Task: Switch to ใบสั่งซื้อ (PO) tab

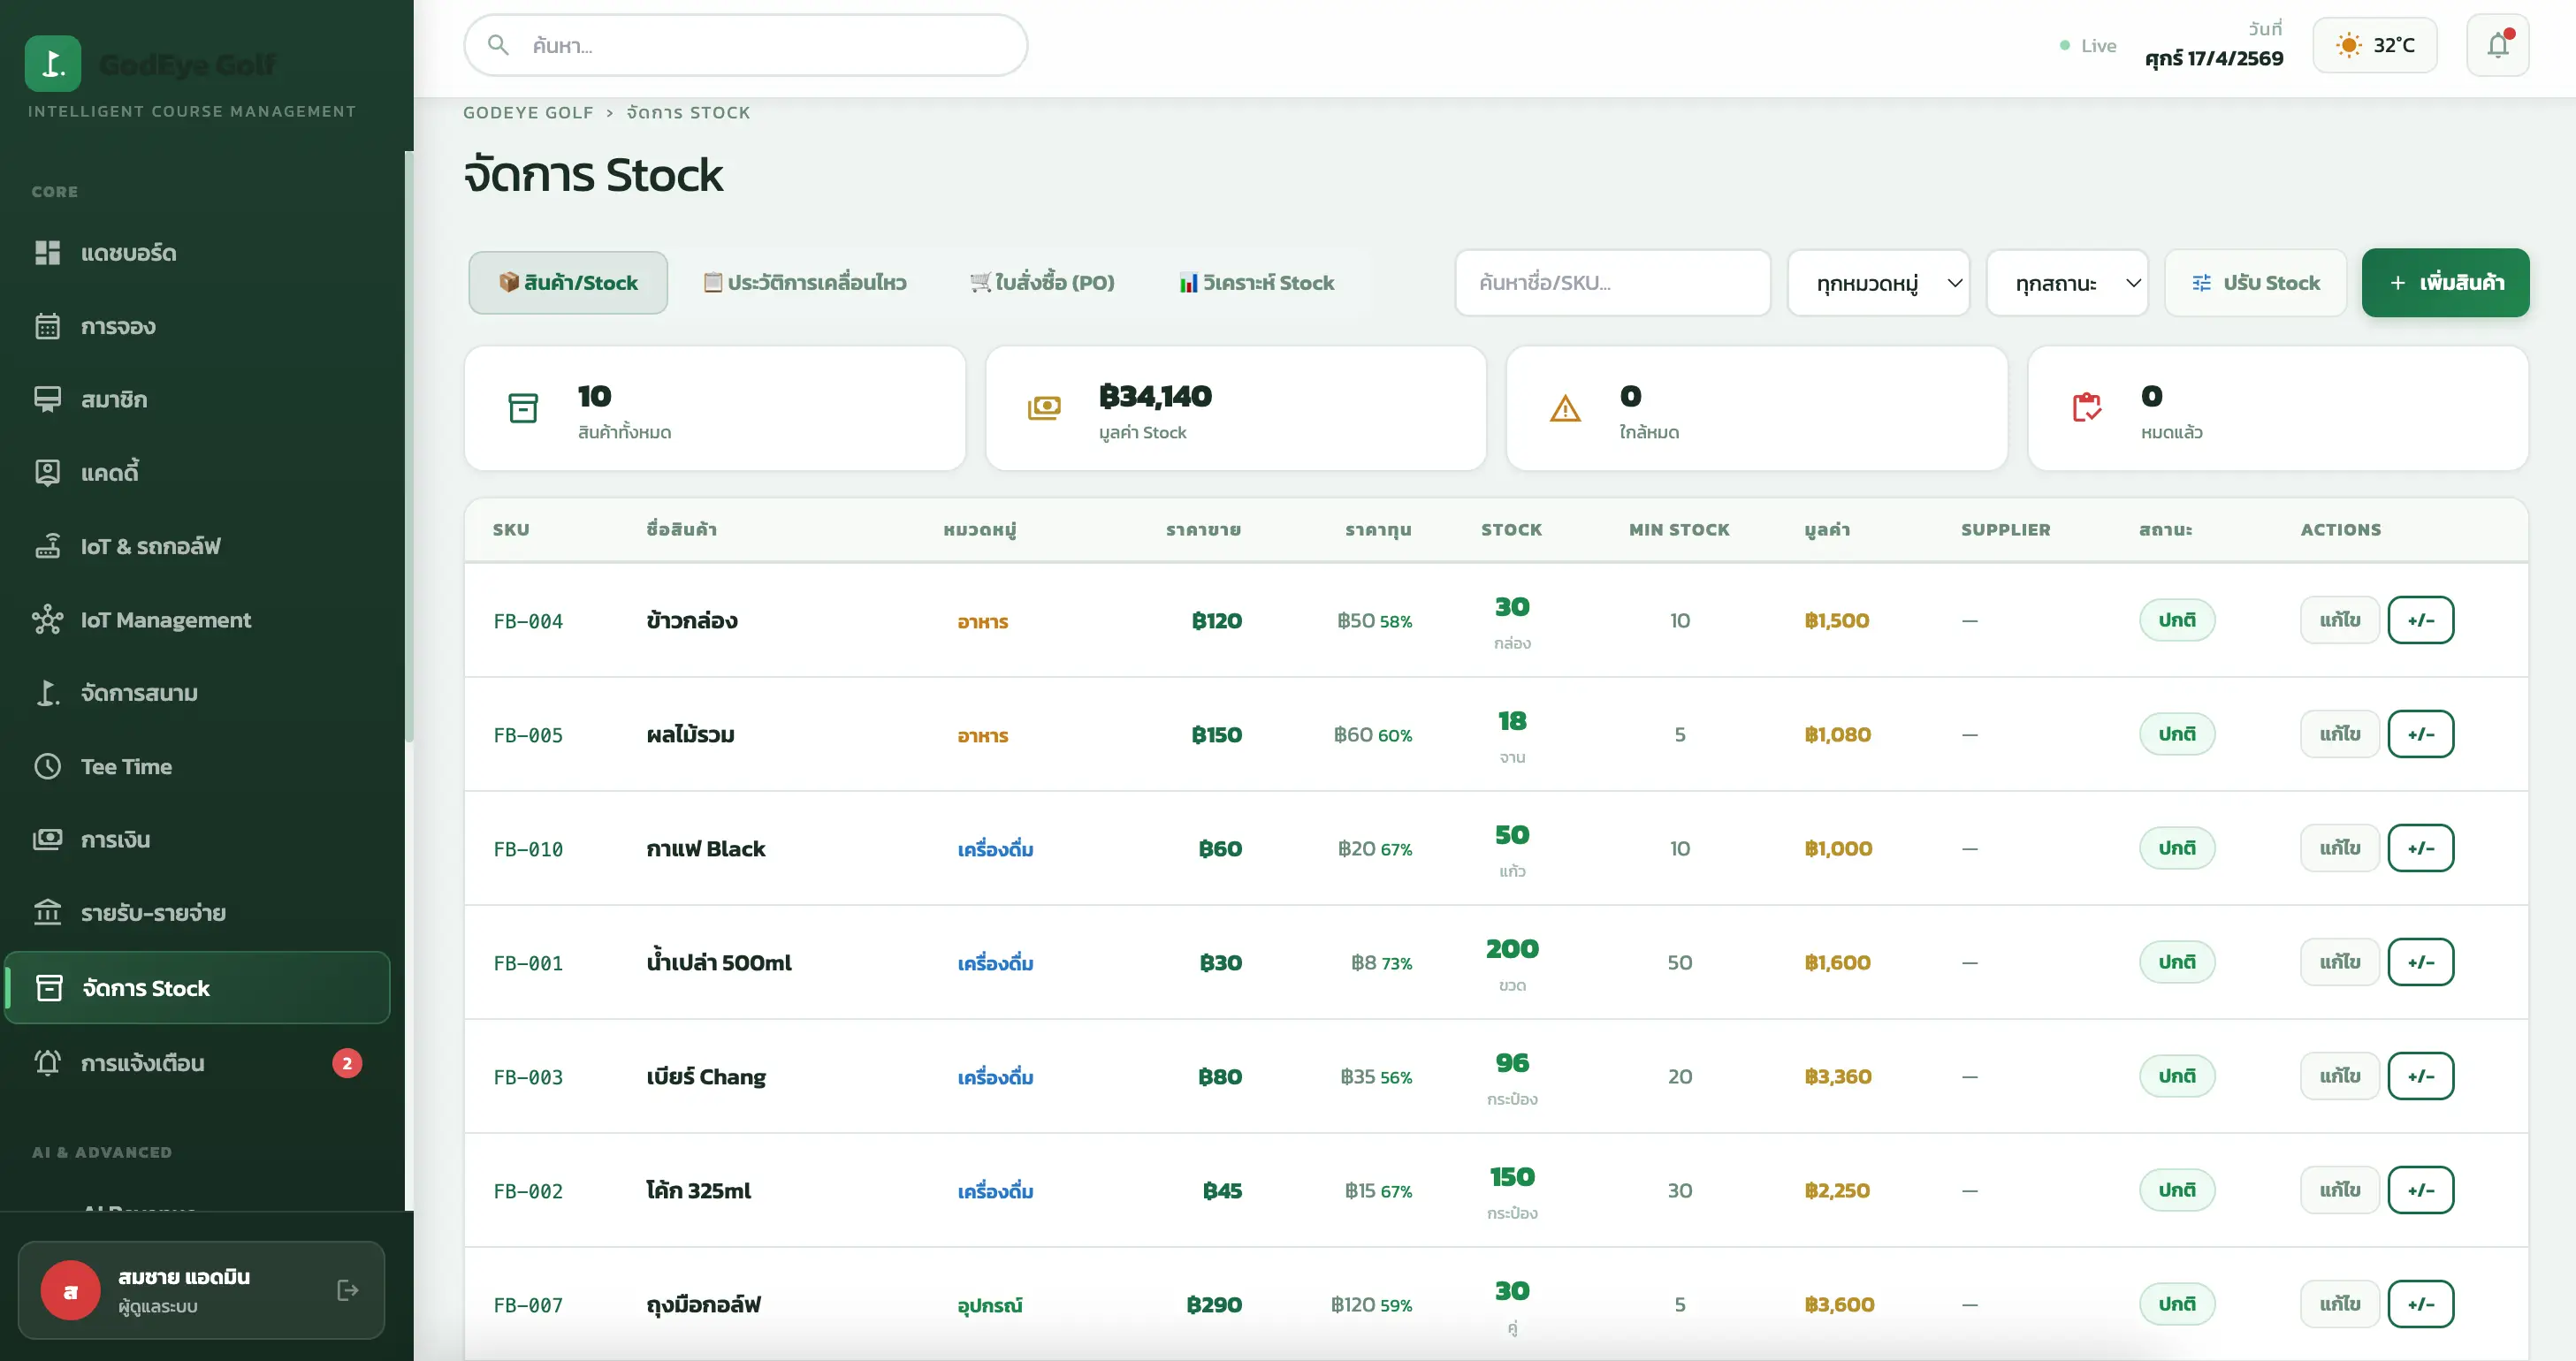Action: pyautogui.click(x=1042, y=283)
